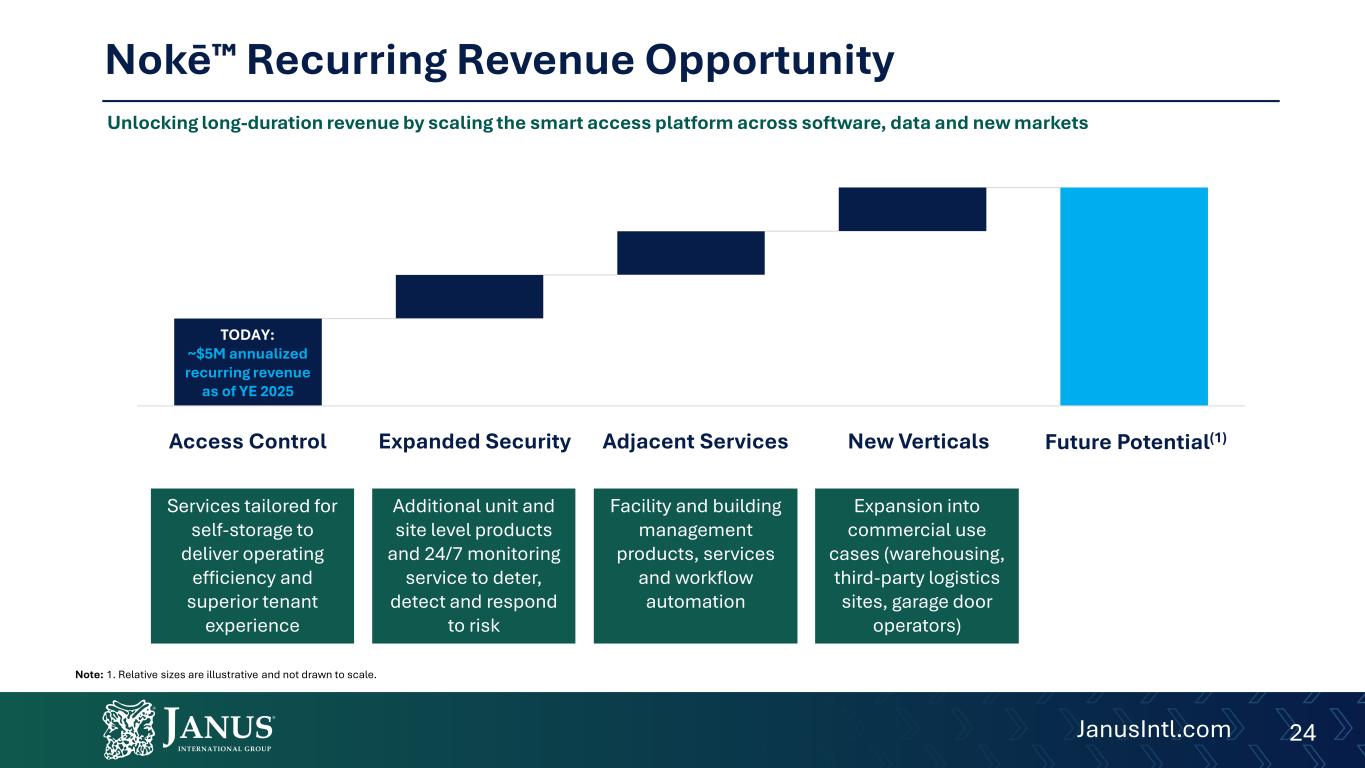Click the "New Verticals" axis label
This screenshot has height=768, width=1365.
(918, 441)
